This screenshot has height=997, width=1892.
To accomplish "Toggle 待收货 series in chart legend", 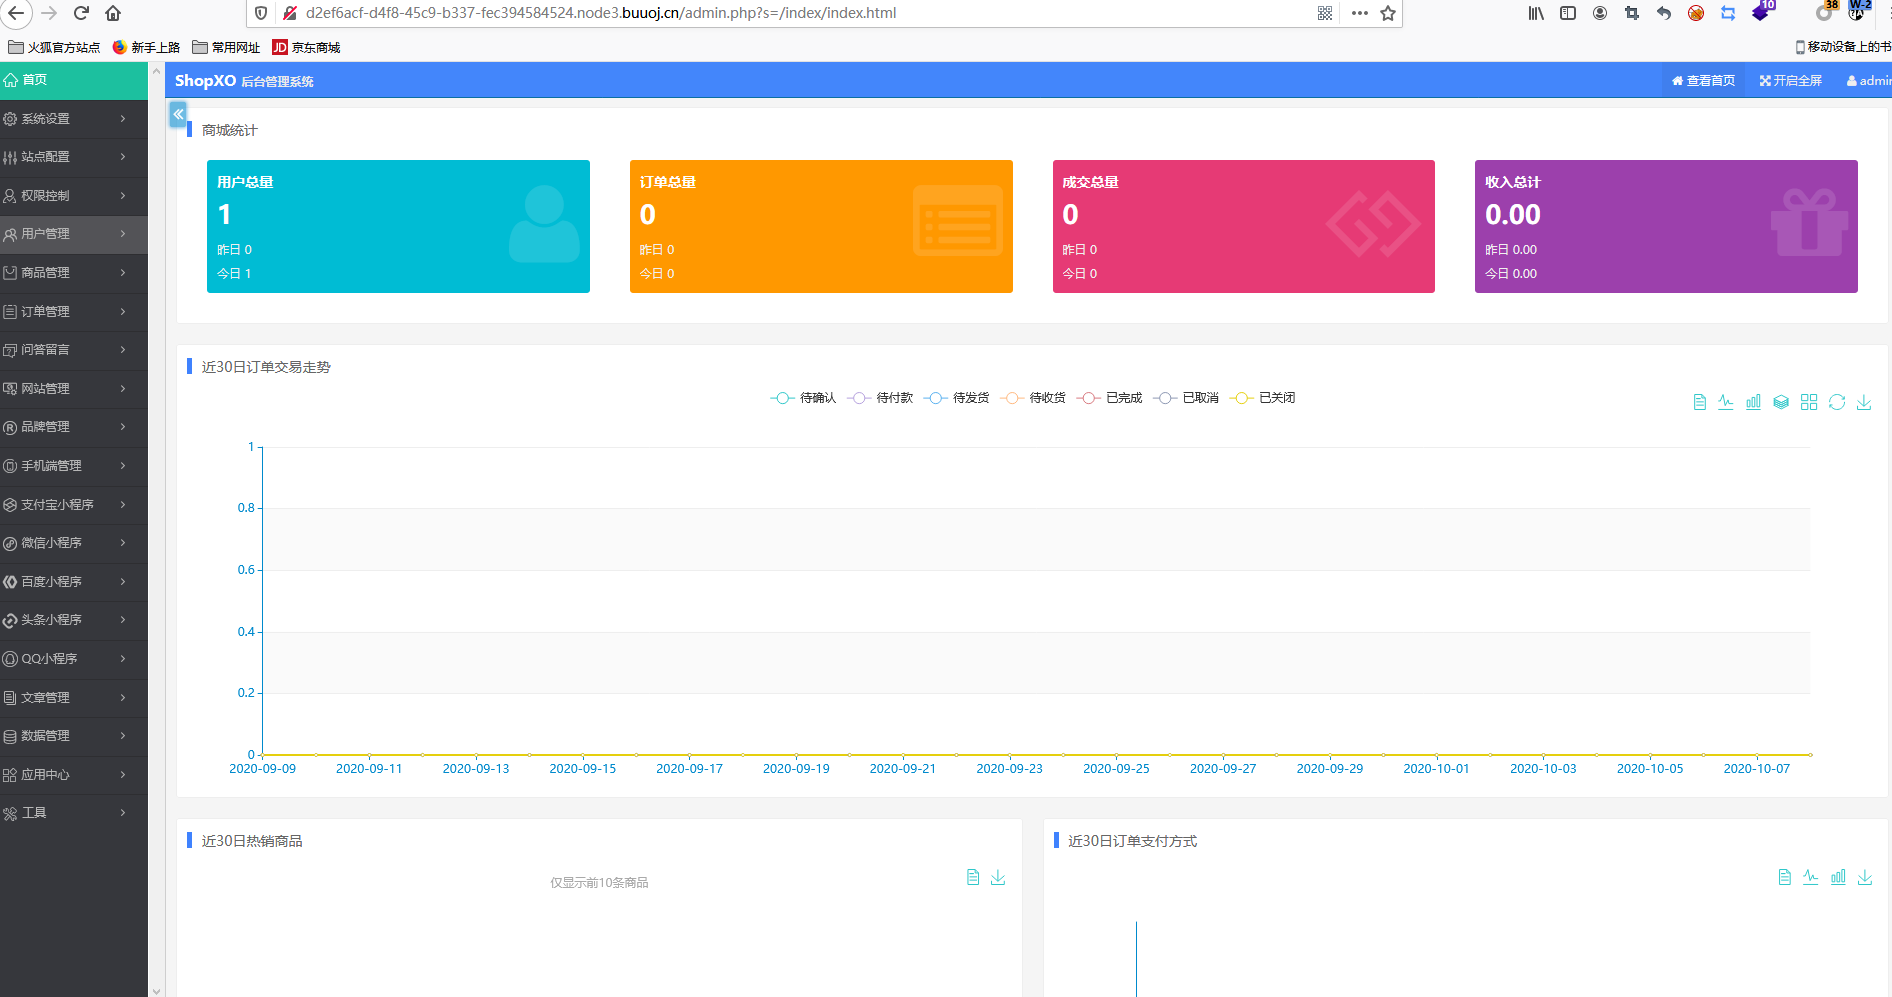I will [x=1033, y=398].
